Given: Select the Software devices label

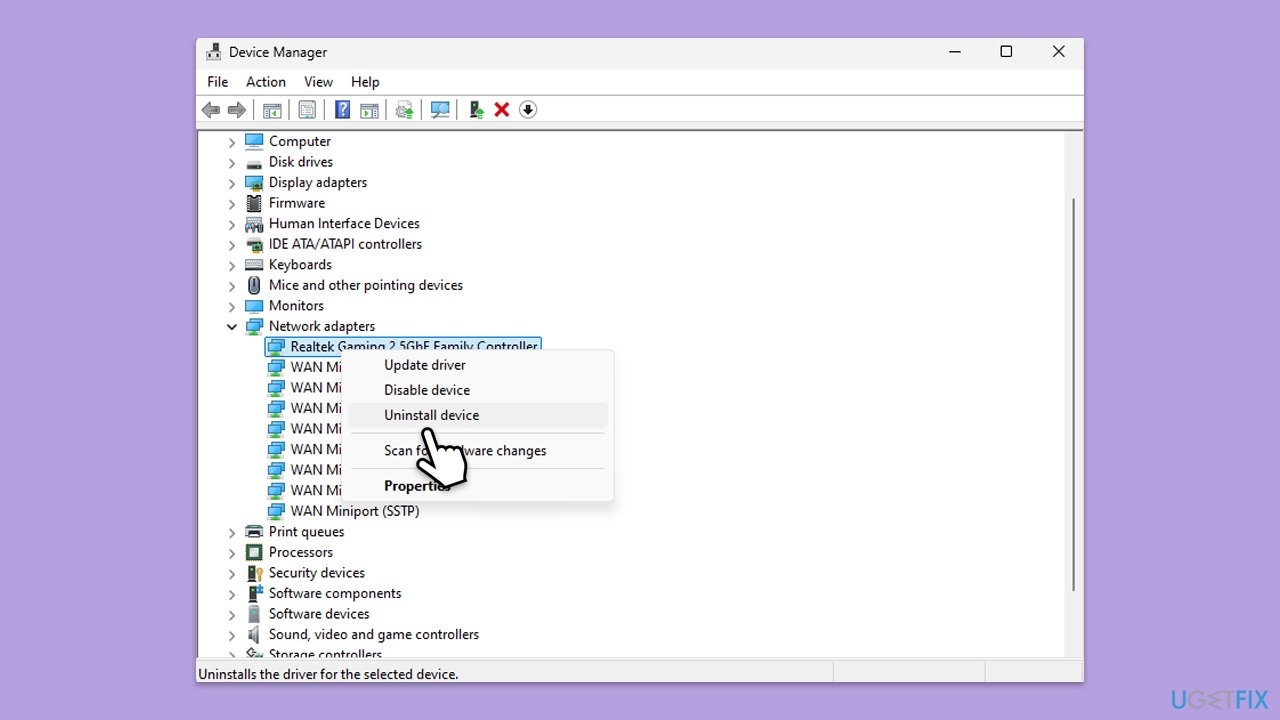Looking at the screenshot, I should 319,614.
